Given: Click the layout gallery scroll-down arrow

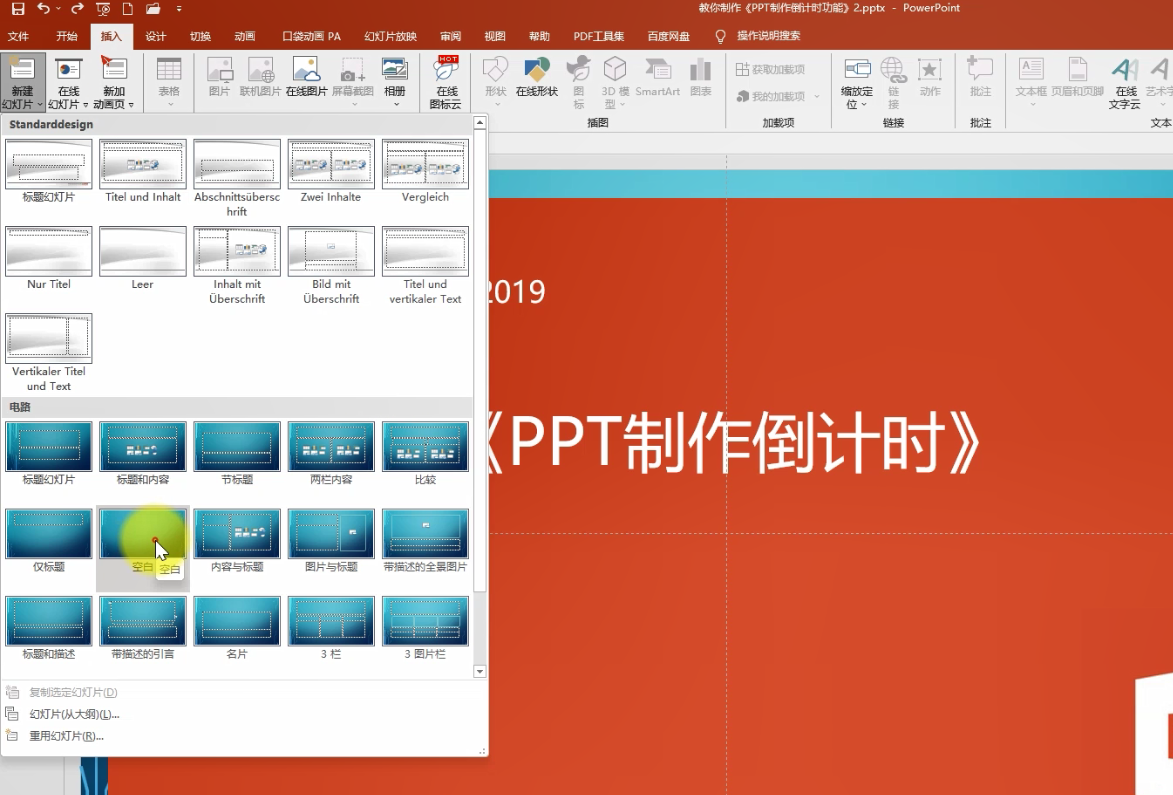Looking at the screenshot, I should 480,672.
